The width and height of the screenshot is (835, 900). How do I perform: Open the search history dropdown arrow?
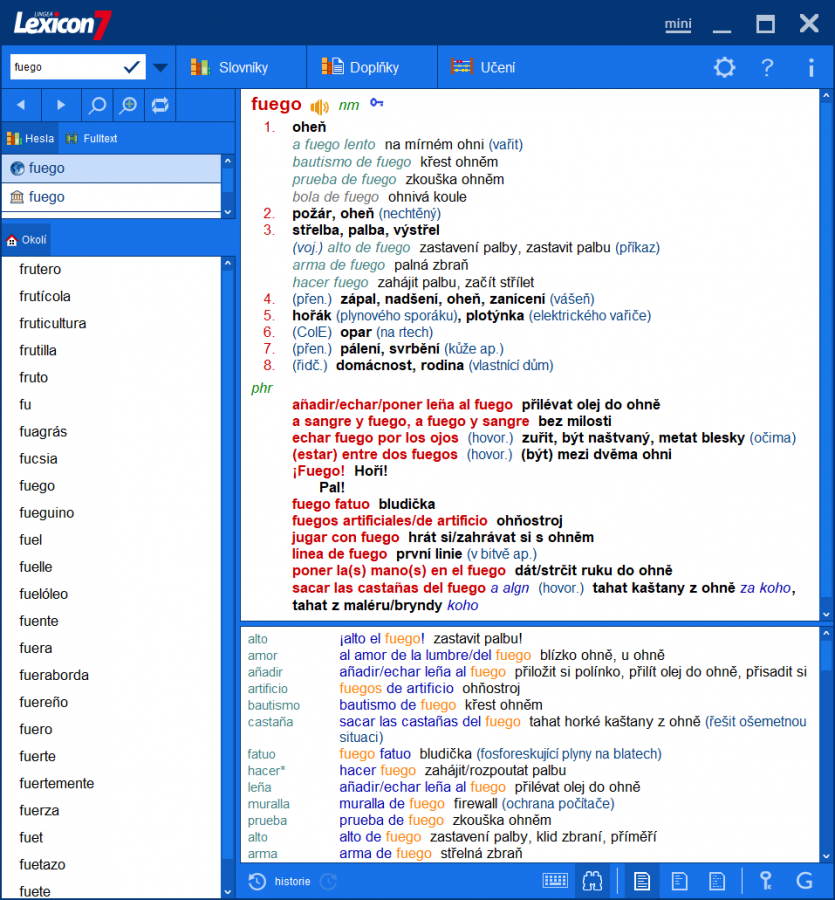(159, 66)
